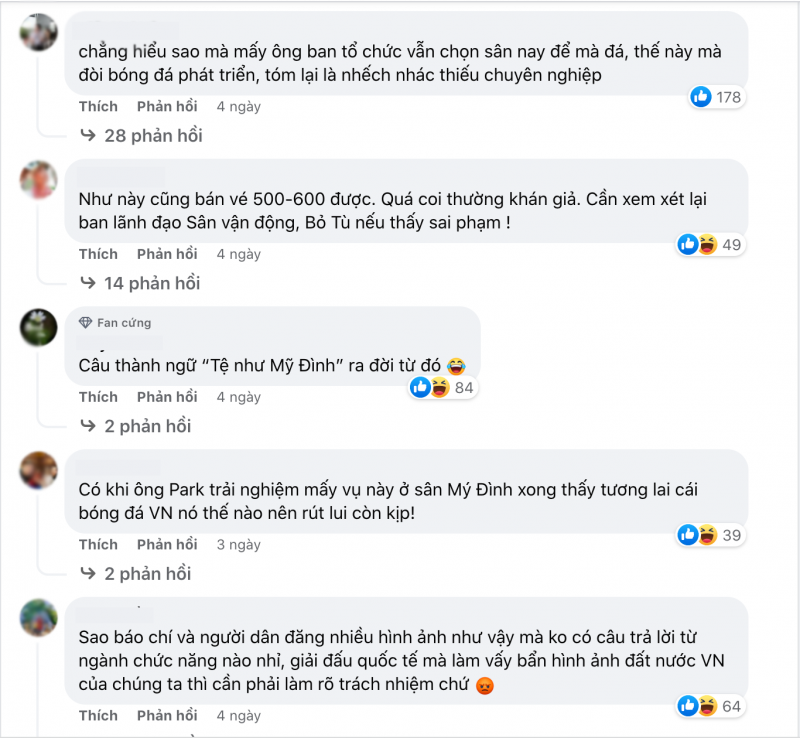800x738 pixels.
Task: Expand the 14 phản hồi replies
Action: pyautogui.click(x=142, y=283)
